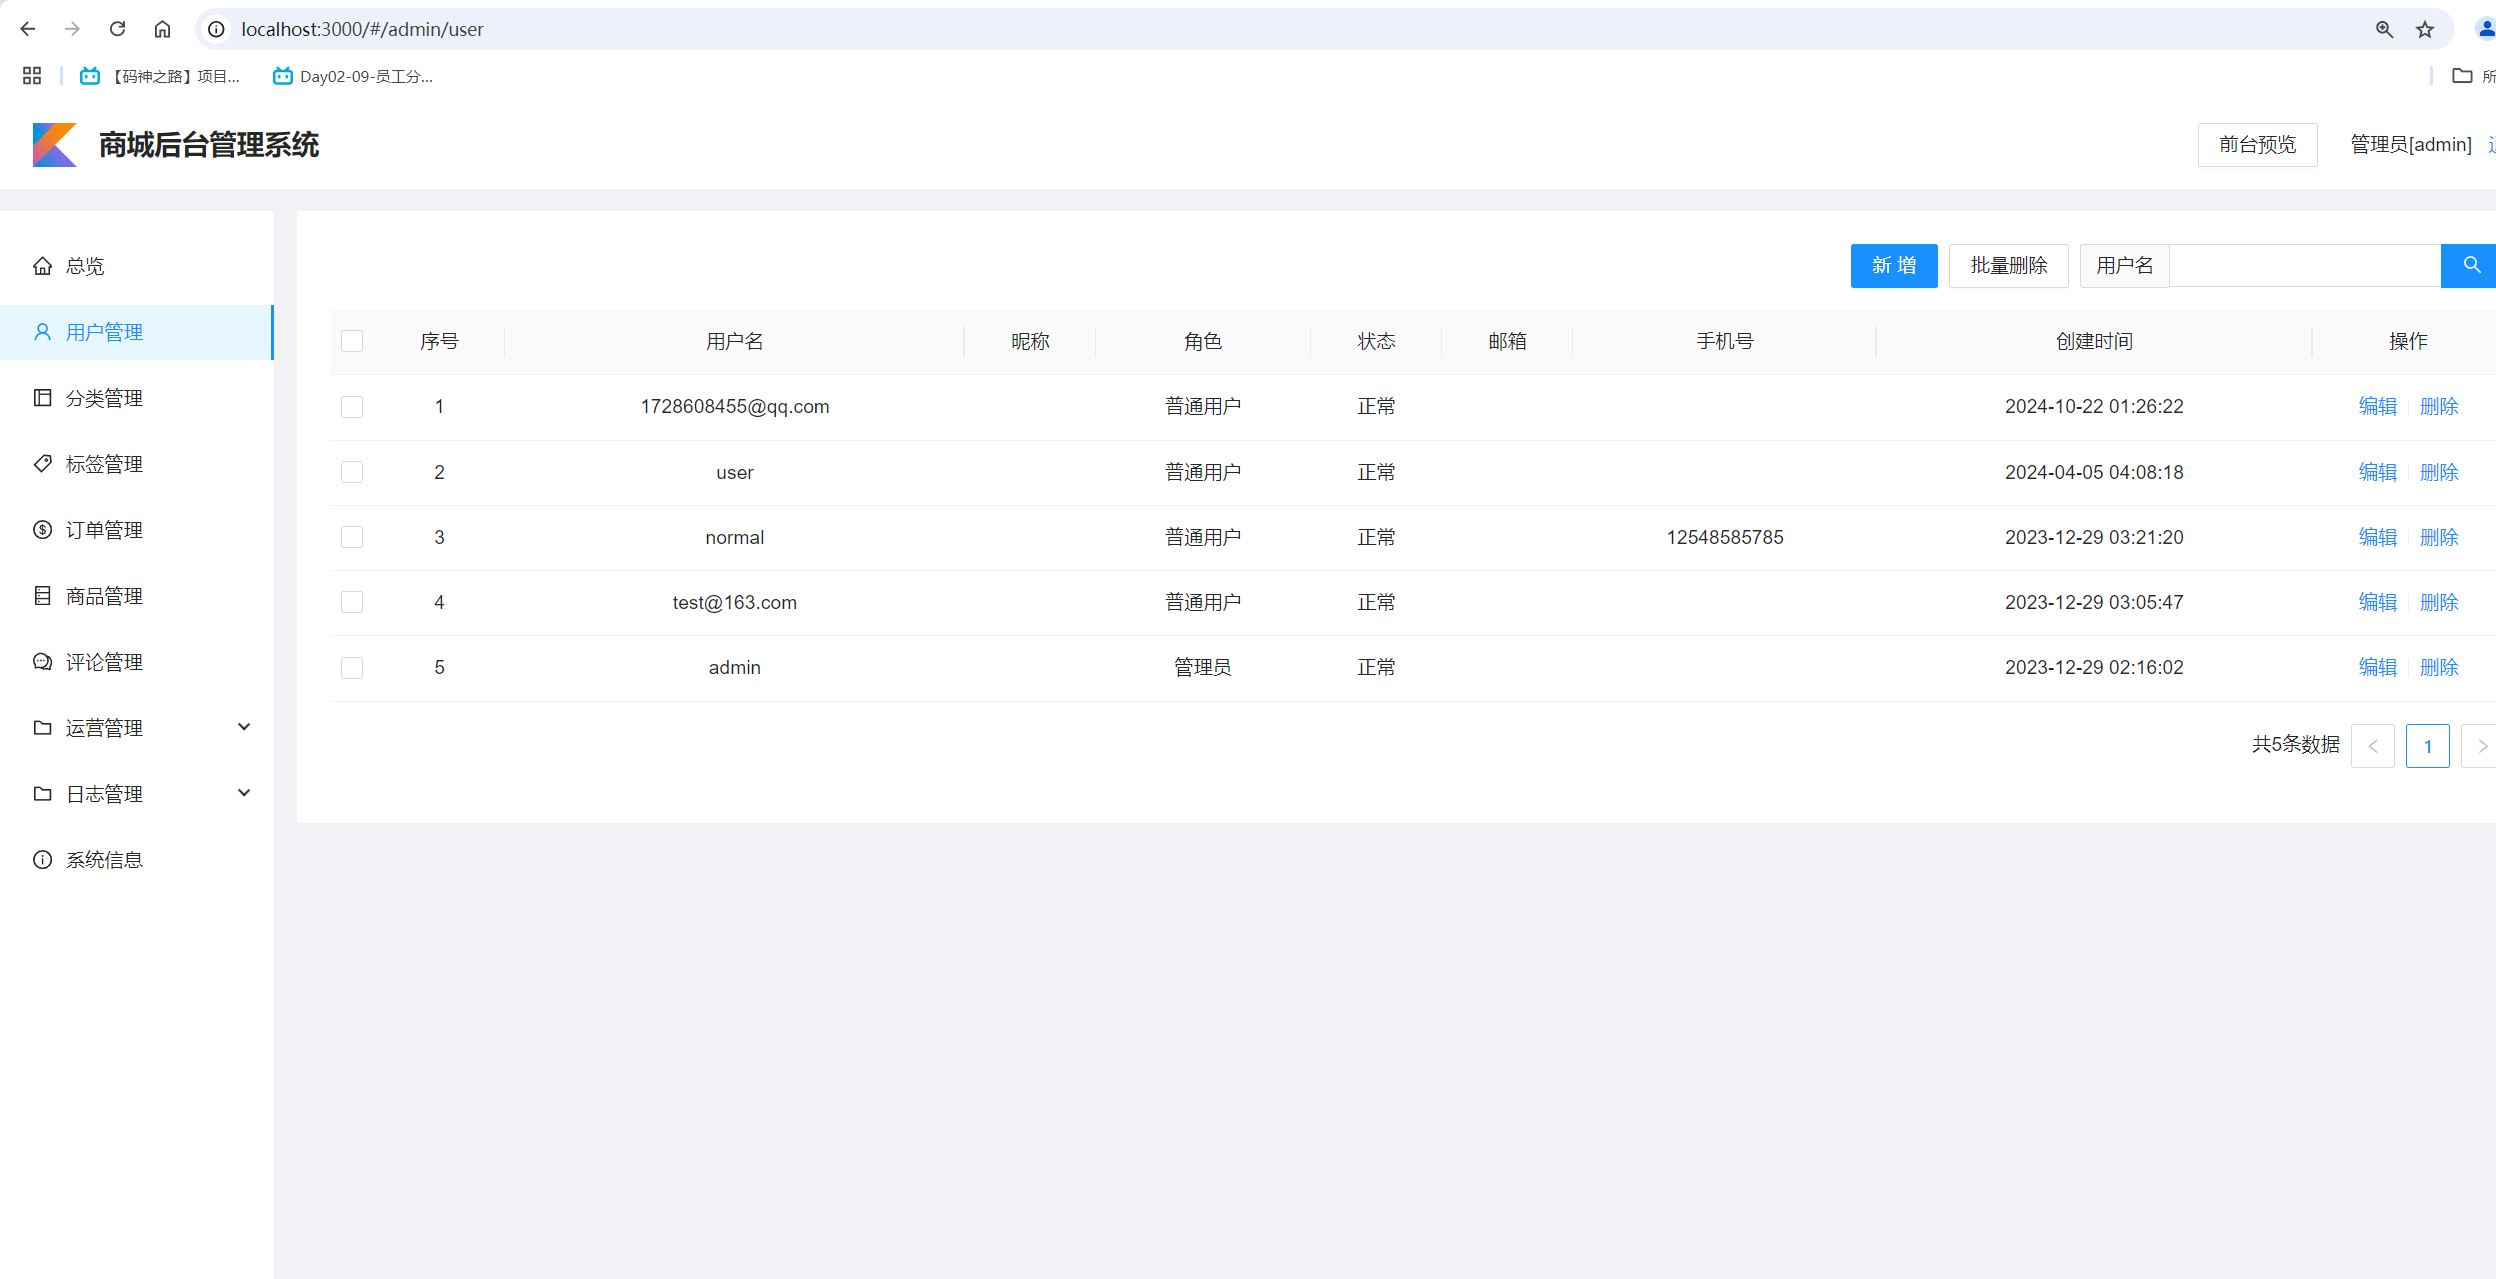Select the 总览 home icon in sidebar
The image size is (2496, 1279).
(x=42, y=265)
